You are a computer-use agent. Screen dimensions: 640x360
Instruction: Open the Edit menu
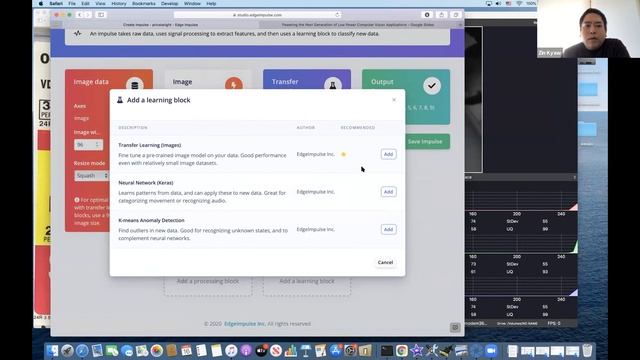tap(85, 4)
